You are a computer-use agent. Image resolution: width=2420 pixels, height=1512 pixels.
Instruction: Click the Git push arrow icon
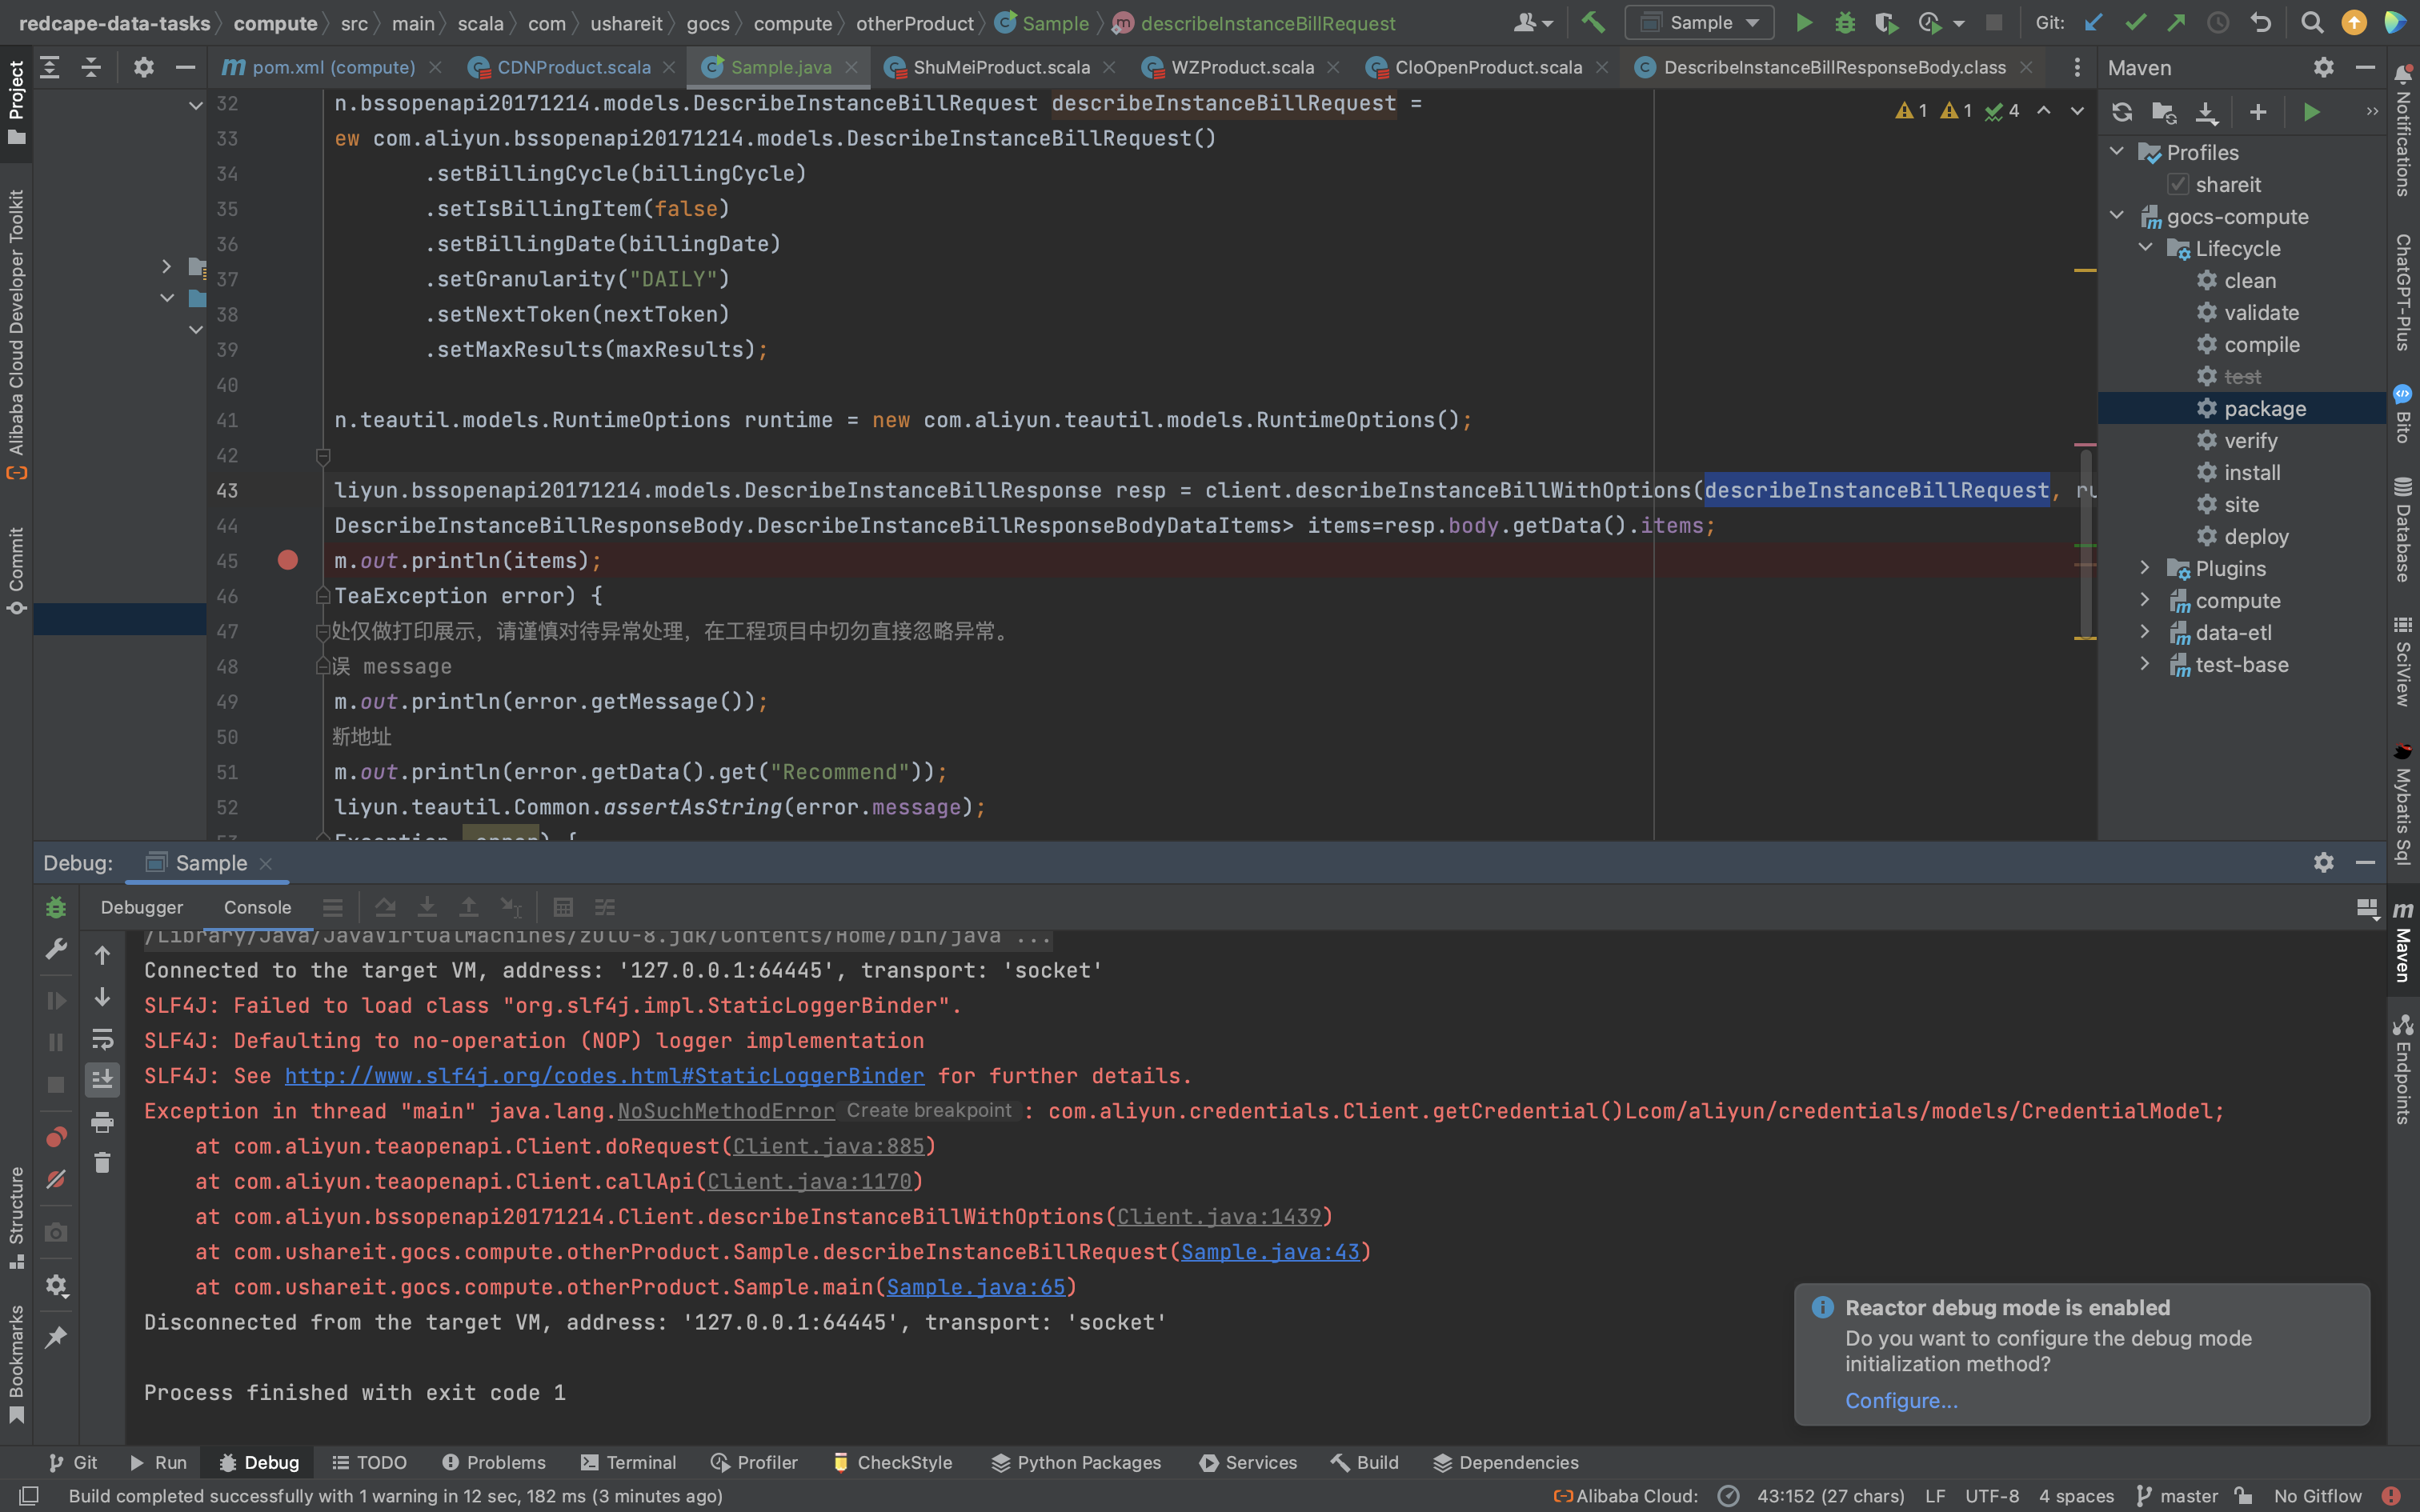point(2176,23)
